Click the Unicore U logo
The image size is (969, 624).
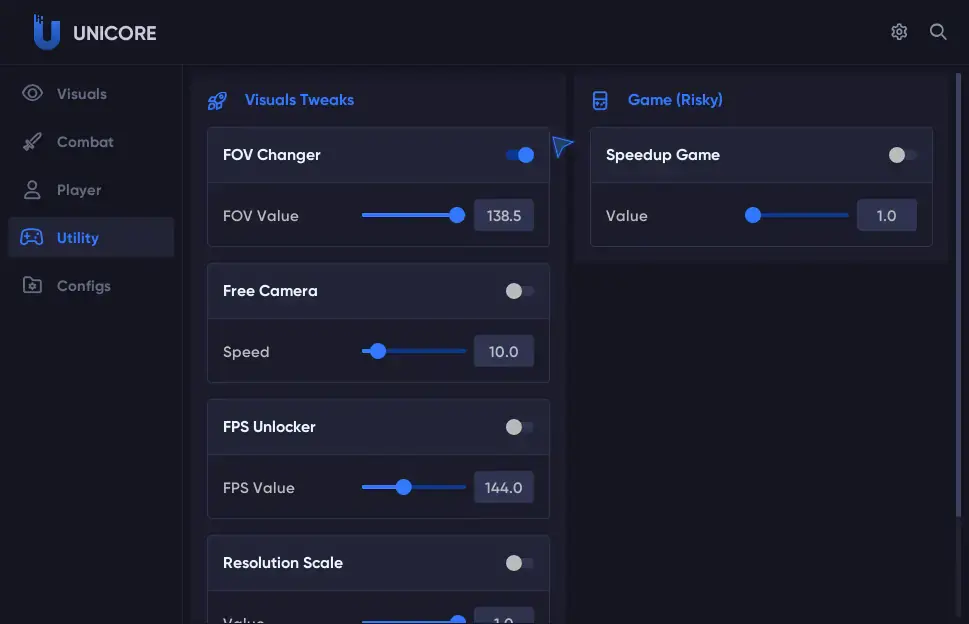[46, 32]
